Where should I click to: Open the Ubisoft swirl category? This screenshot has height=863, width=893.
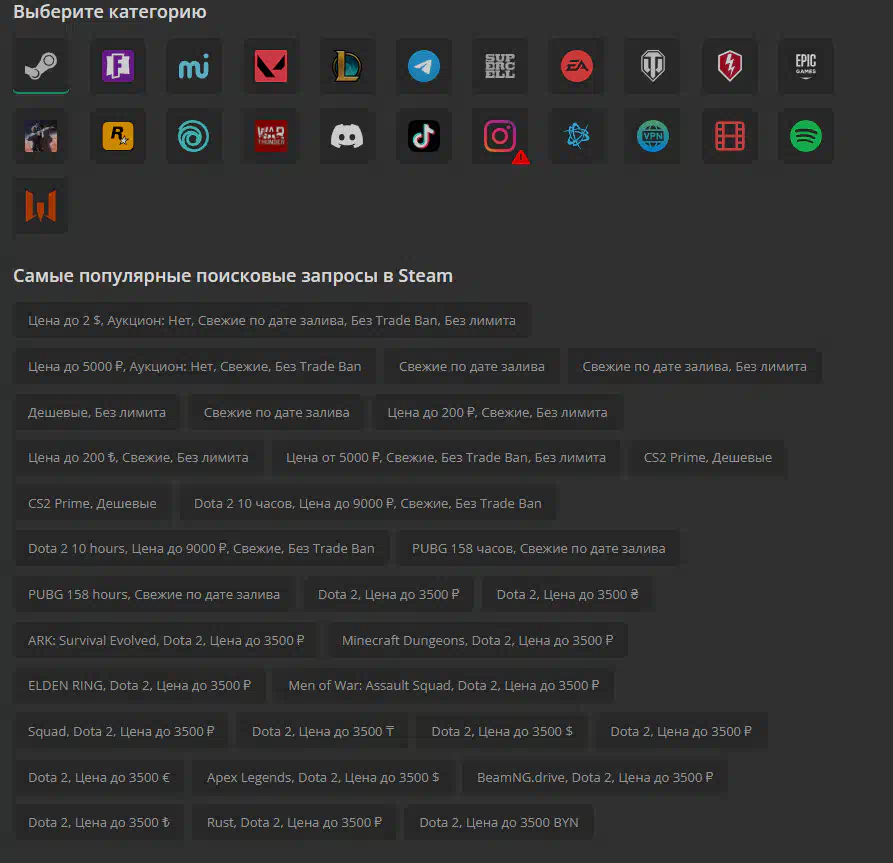point(194,136)
